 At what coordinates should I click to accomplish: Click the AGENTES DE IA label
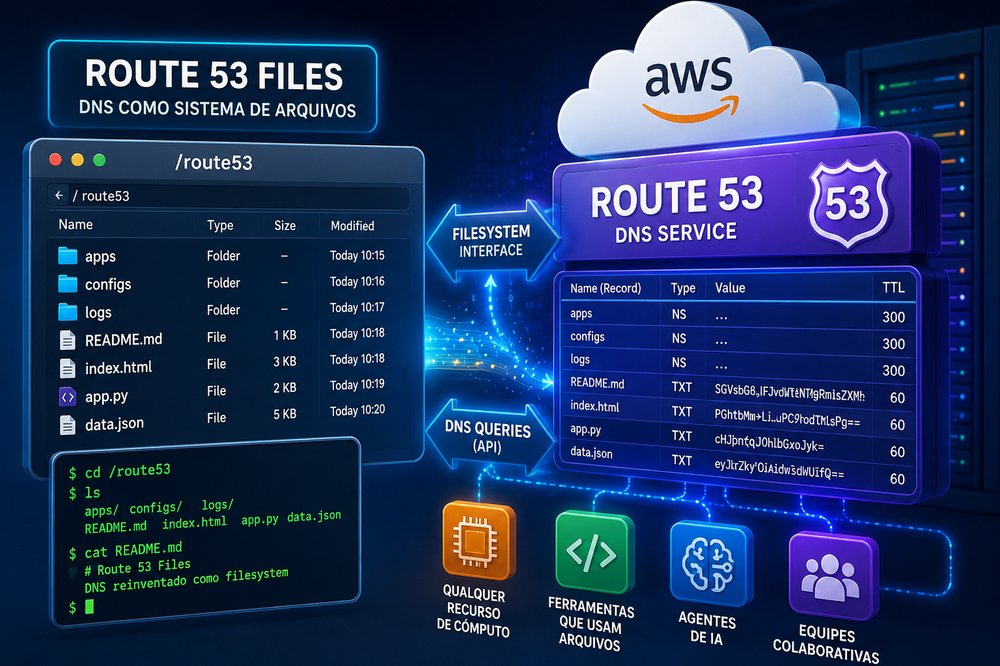point(707,628)
